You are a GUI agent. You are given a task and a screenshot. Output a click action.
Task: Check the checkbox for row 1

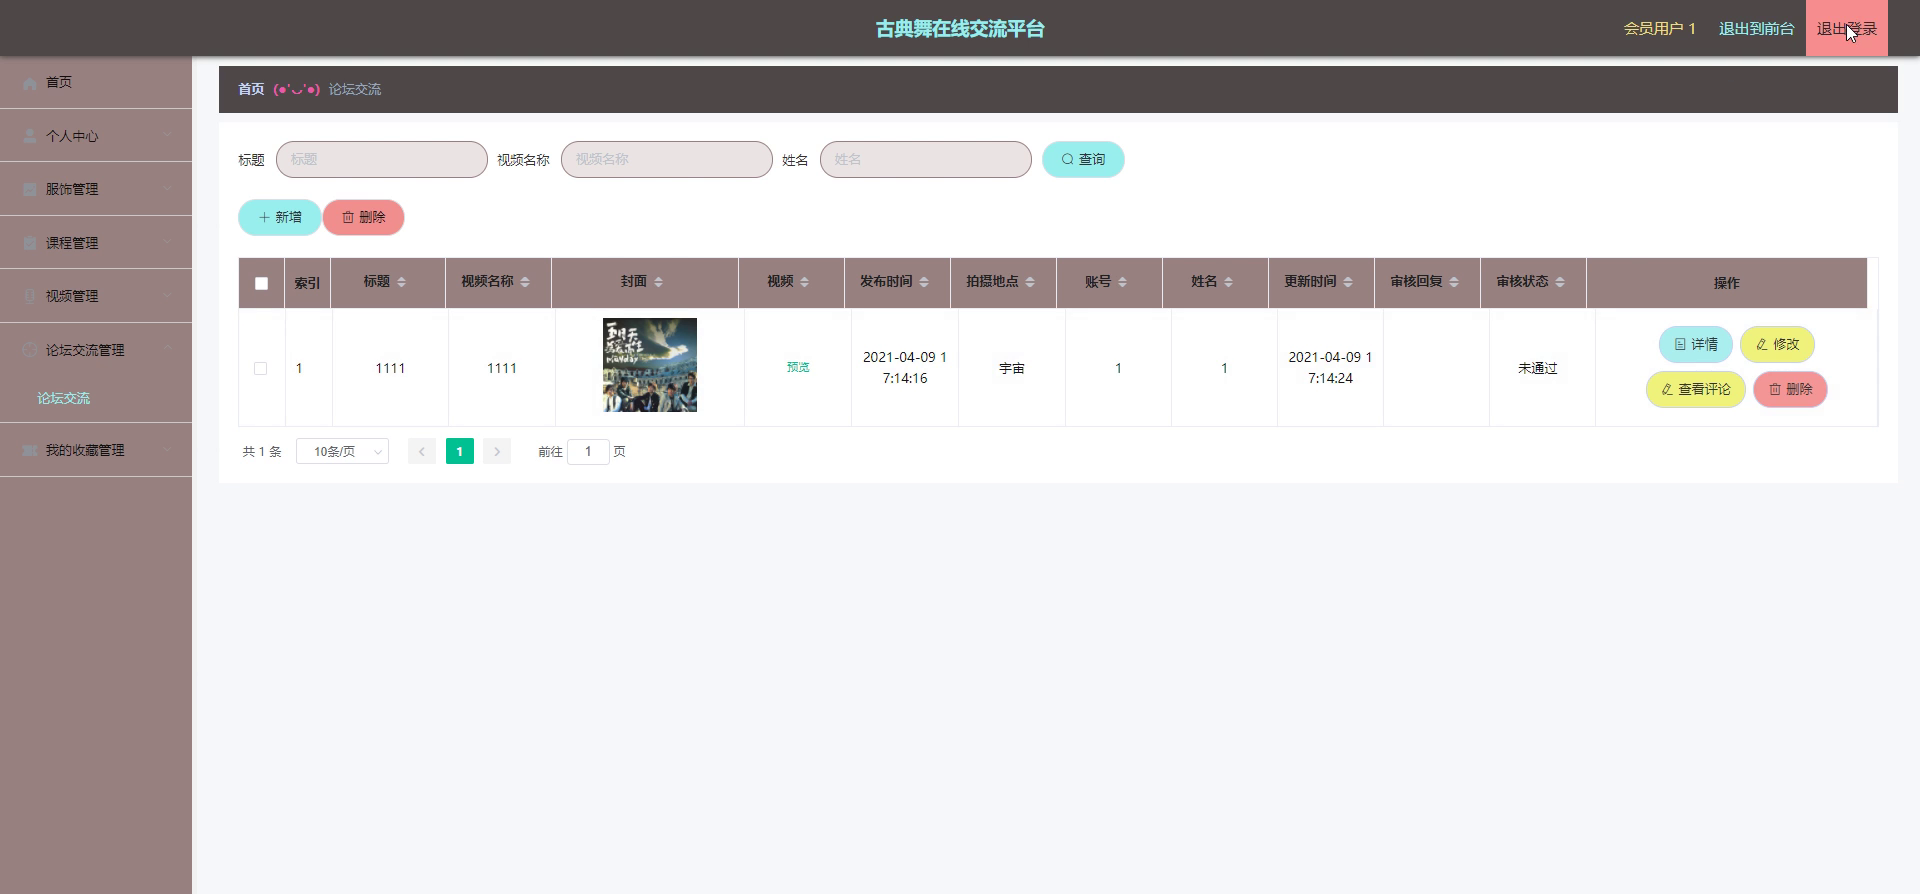pyautogui.click(x=260, y=368)
